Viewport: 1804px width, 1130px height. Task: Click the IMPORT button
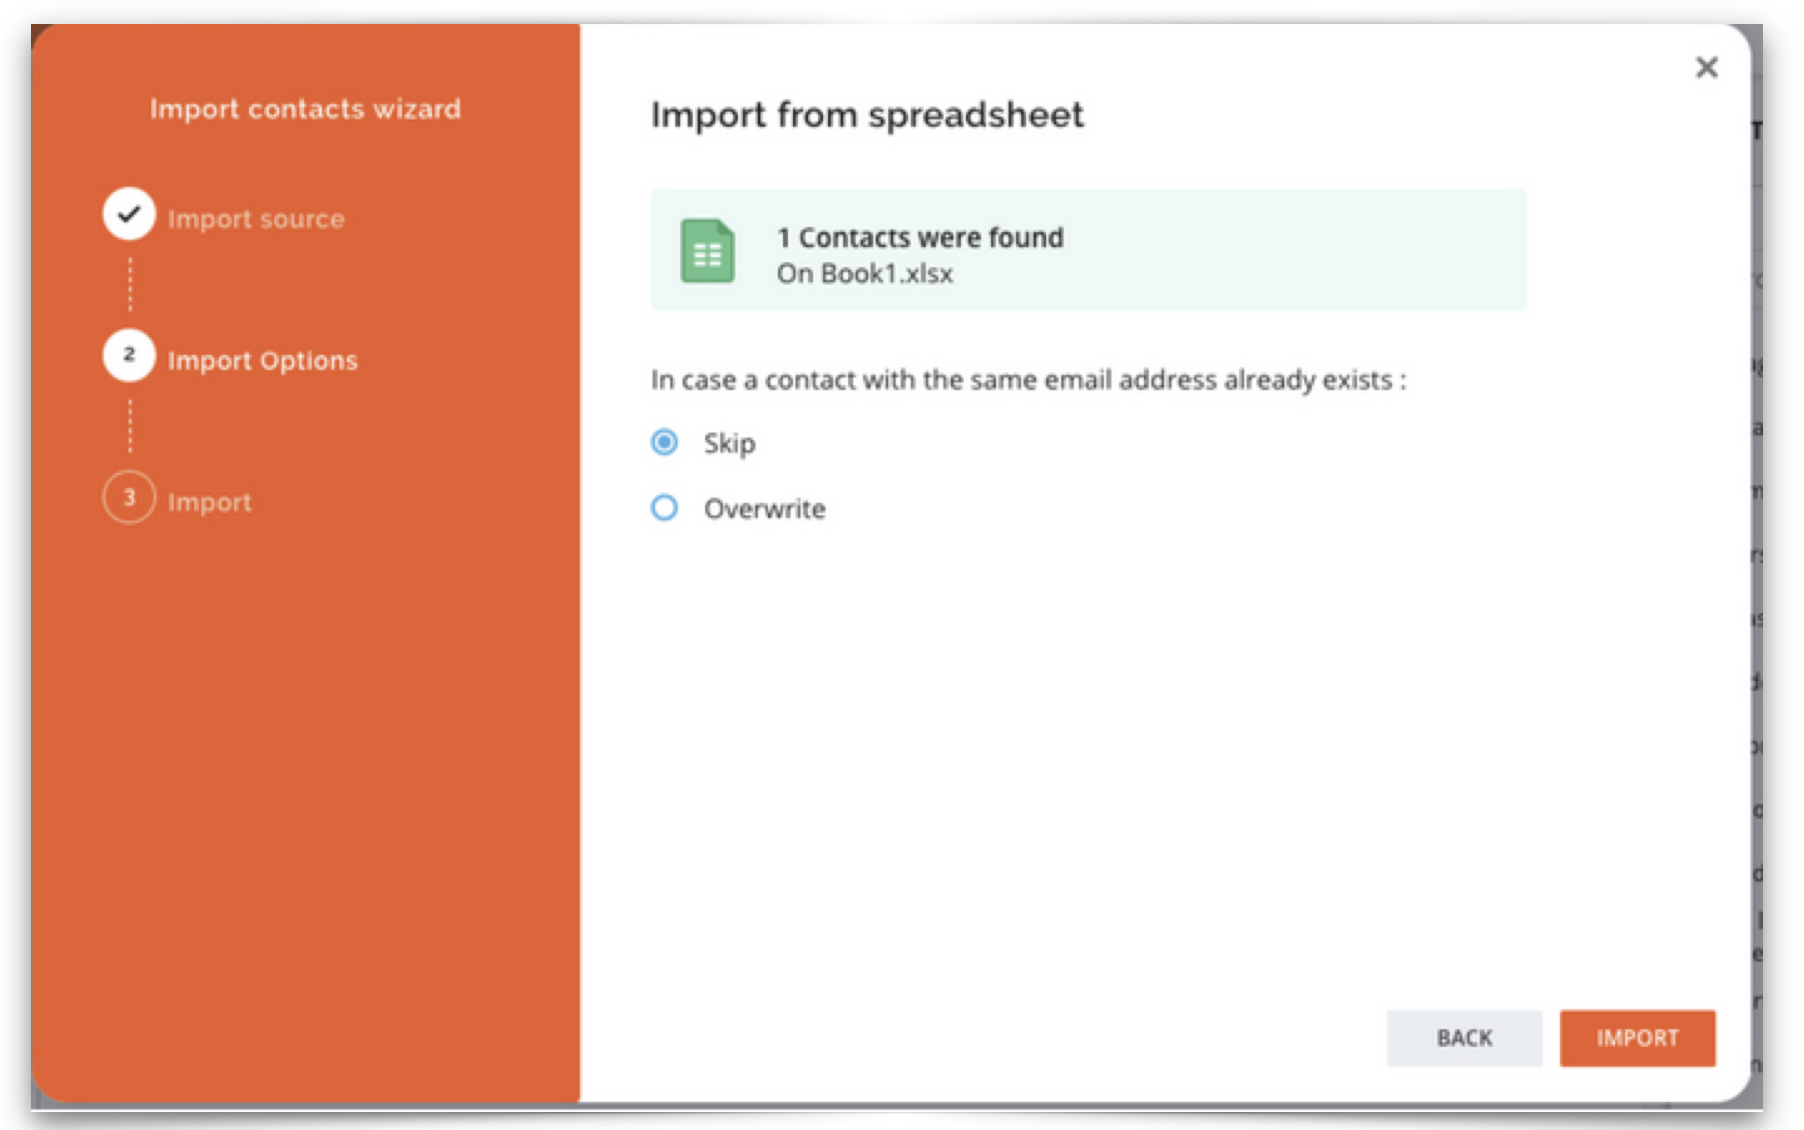point(1637,1038)
